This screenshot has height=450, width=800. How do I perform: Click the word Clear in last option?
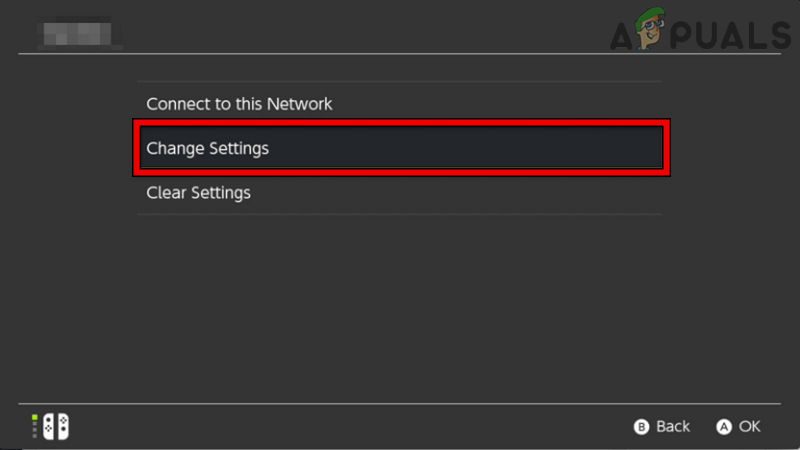166,192
